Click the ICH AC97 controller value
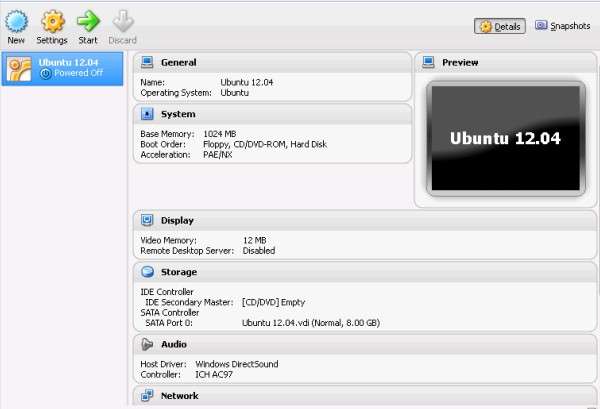The image size is (600, 409). pos(214,374)
